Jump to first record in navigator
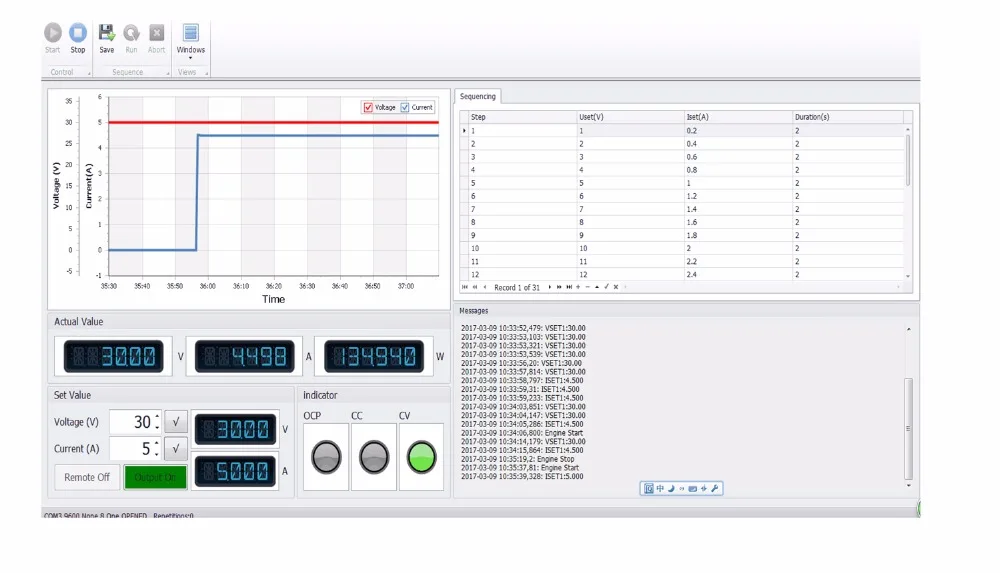 pyautogui.click(x=464, y=287)
